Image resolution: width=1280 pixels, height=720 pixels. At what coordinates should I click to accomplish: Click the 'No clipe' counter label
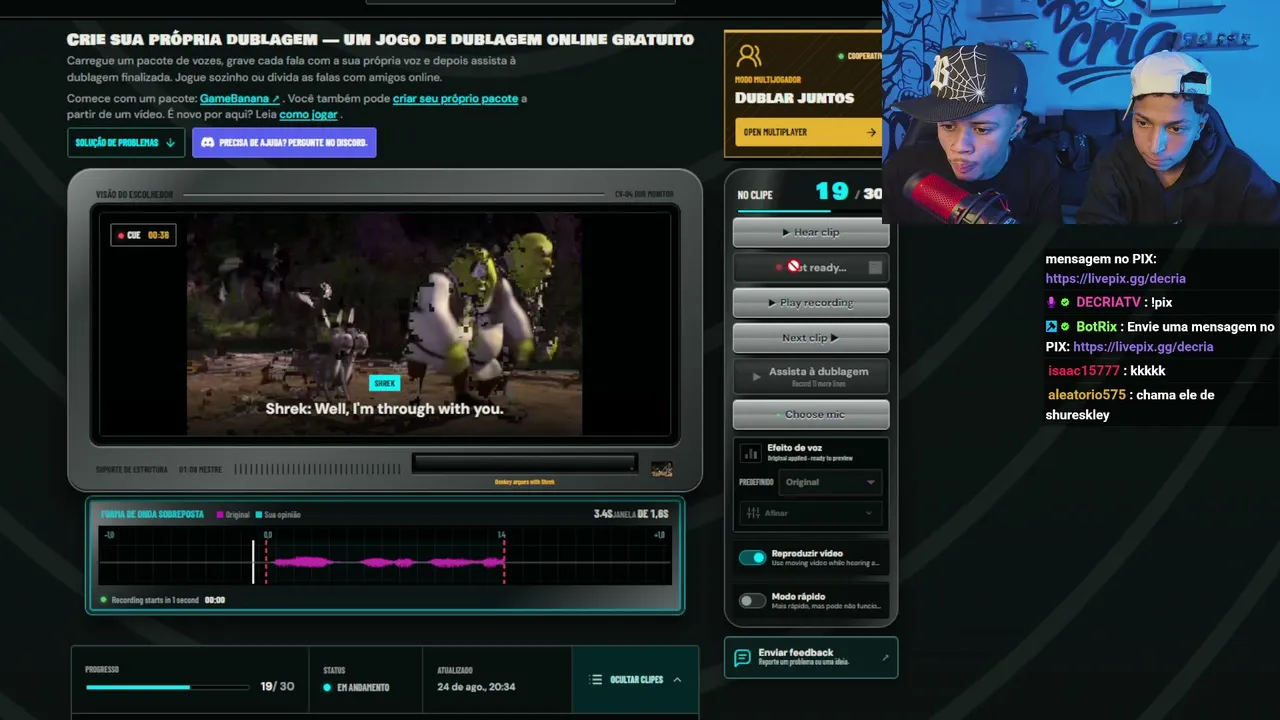pyautogui.click(x=755, y=195)
